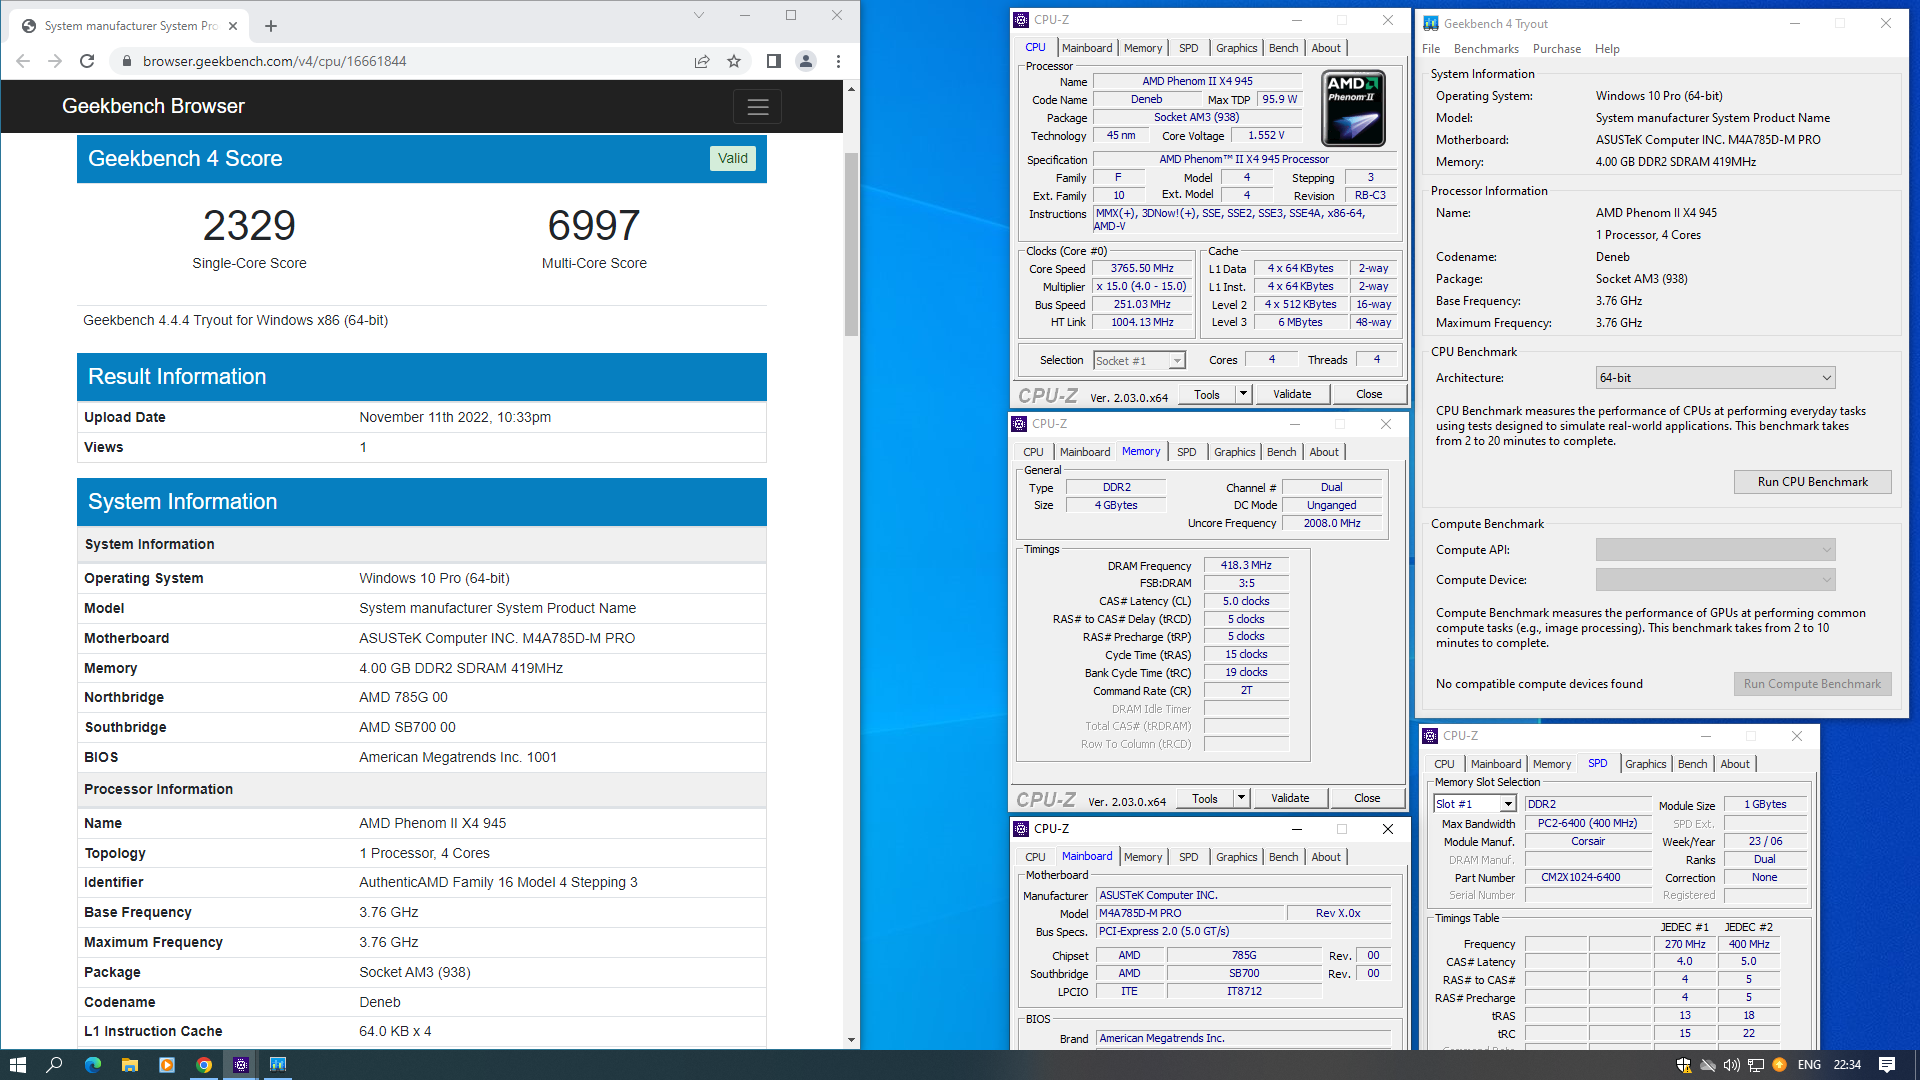Image resolution: width=1920 pixels, height=1080 pixels.
Task: Click the Valid result badge
Action: [733, 158]
